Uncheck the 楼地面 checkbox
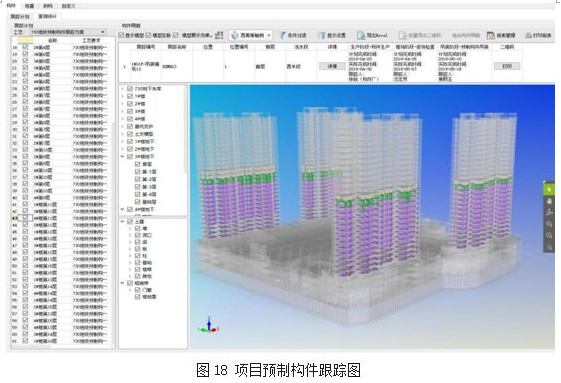The width and height of the screenshot is (561, 383). (138, 297)
